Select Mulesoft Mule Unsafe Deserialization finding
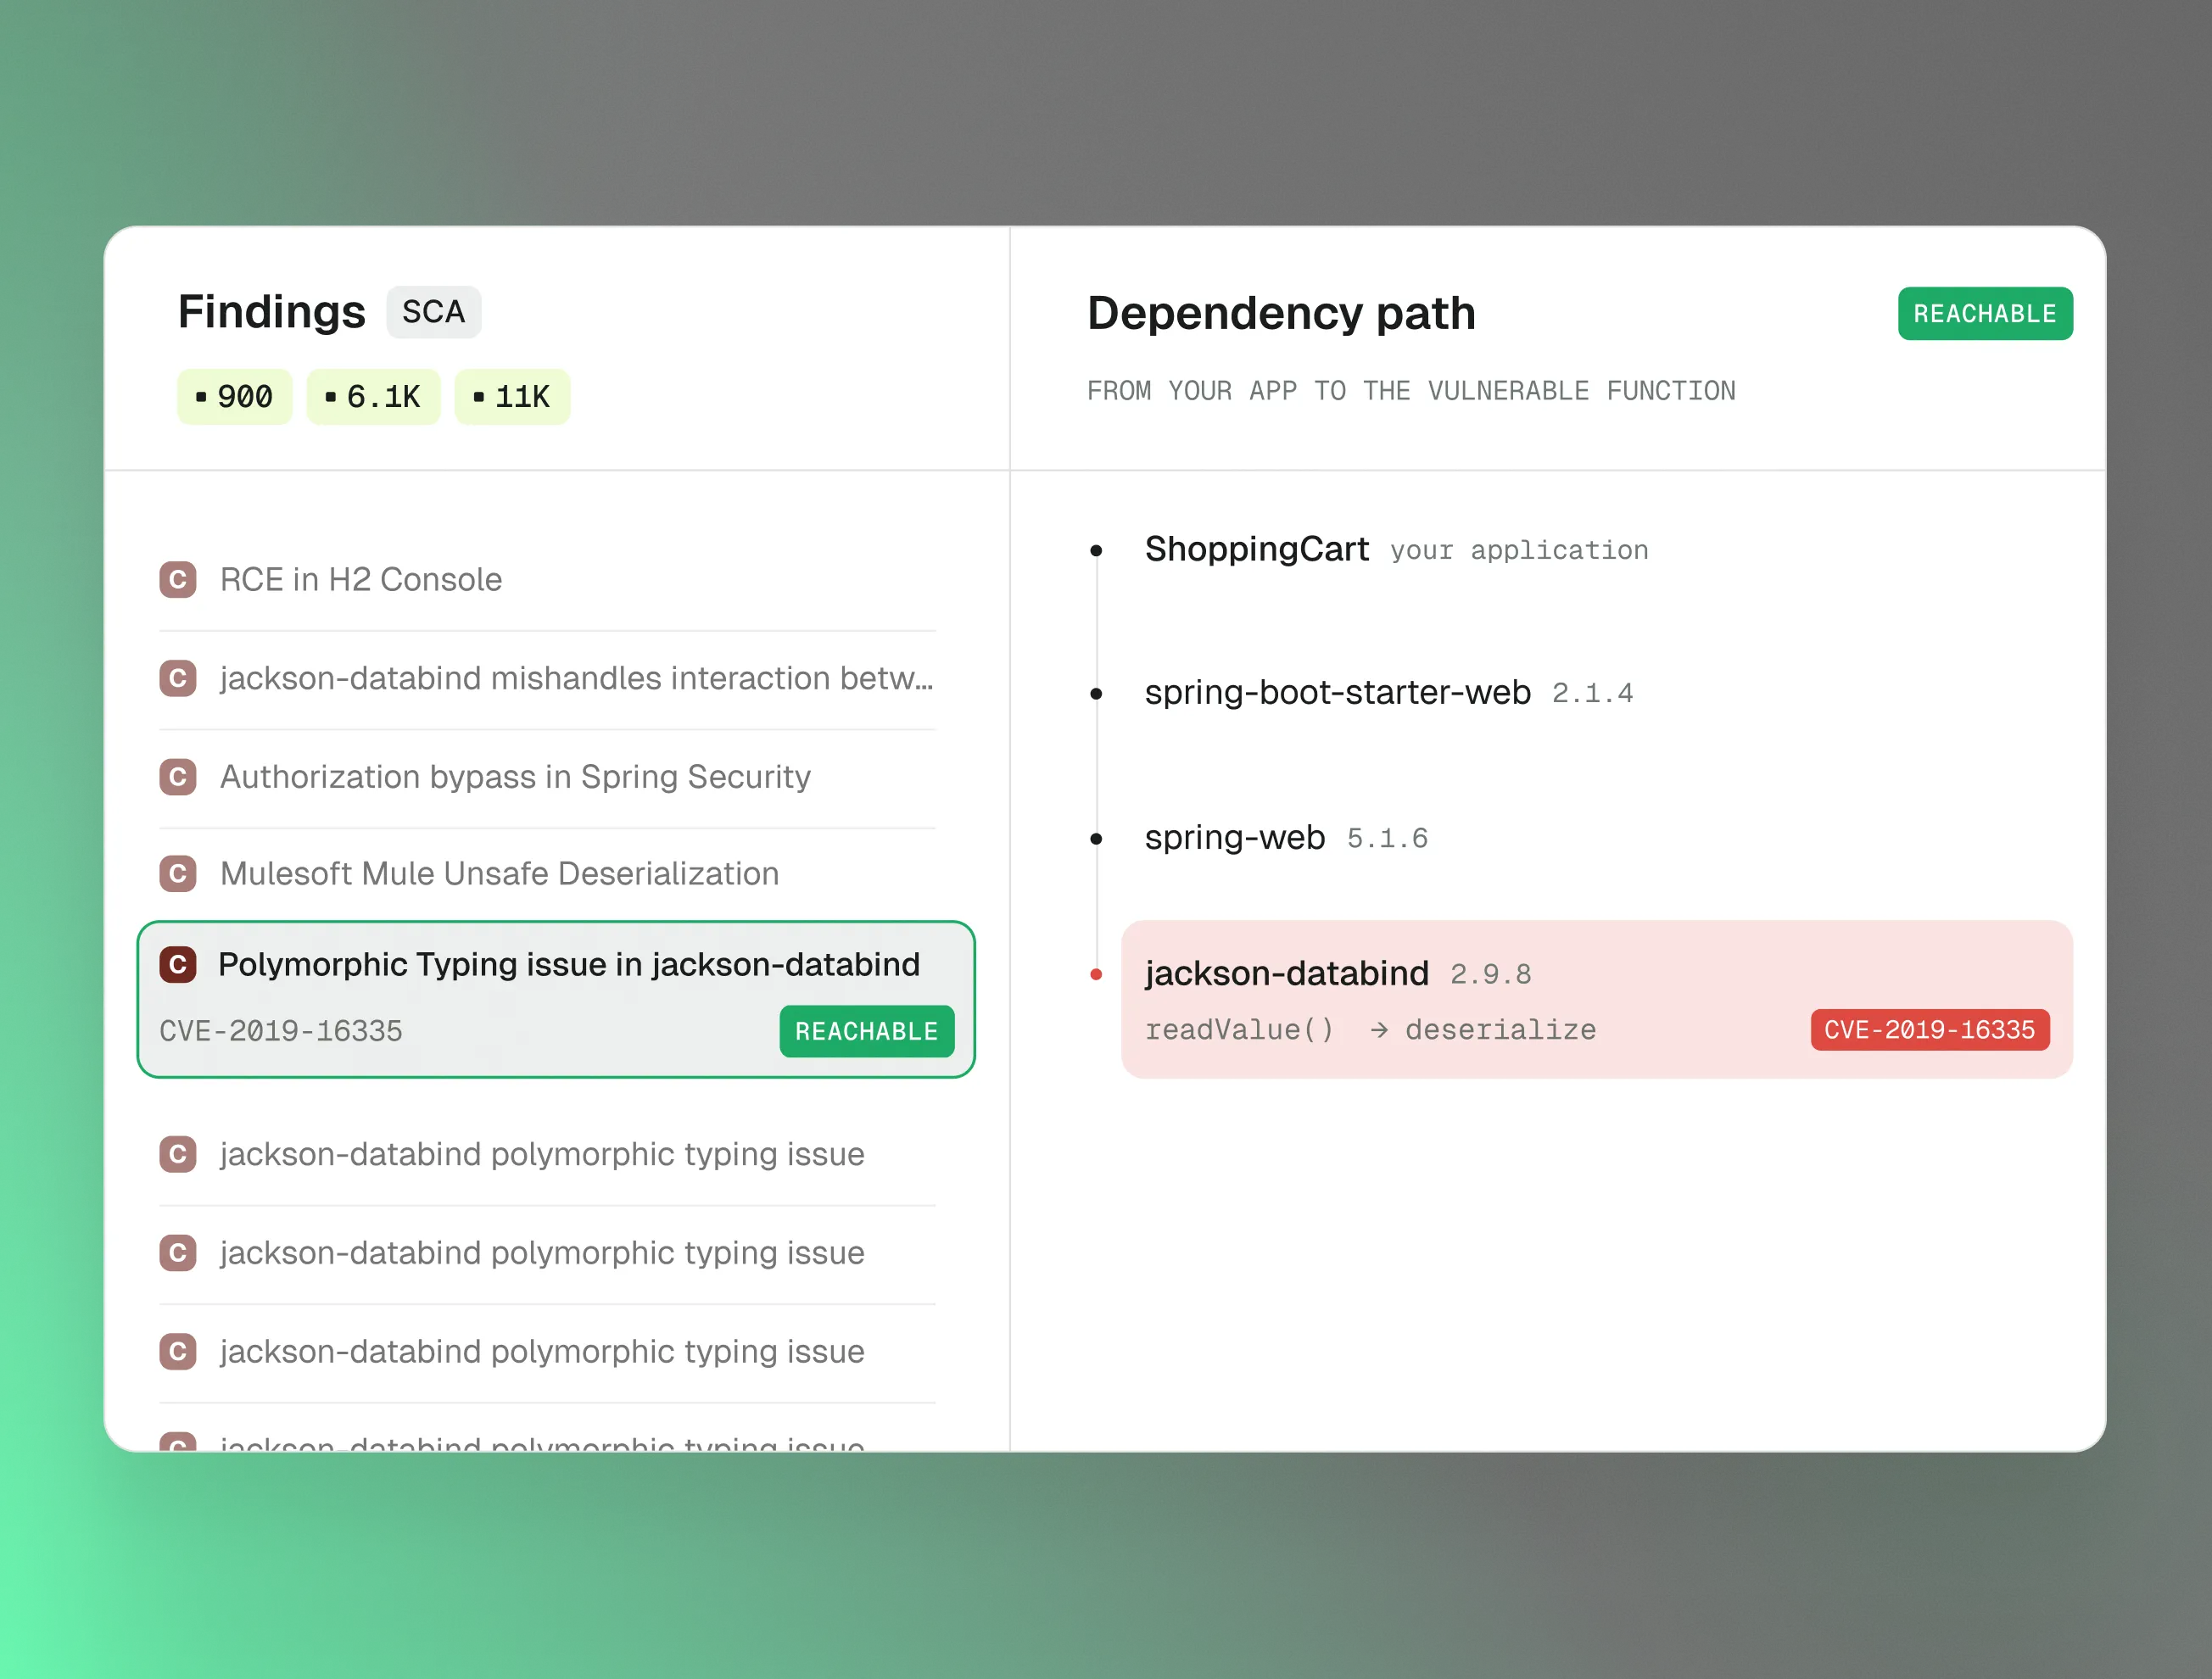Screen dimensions: 2212x1679 [547, 874]
